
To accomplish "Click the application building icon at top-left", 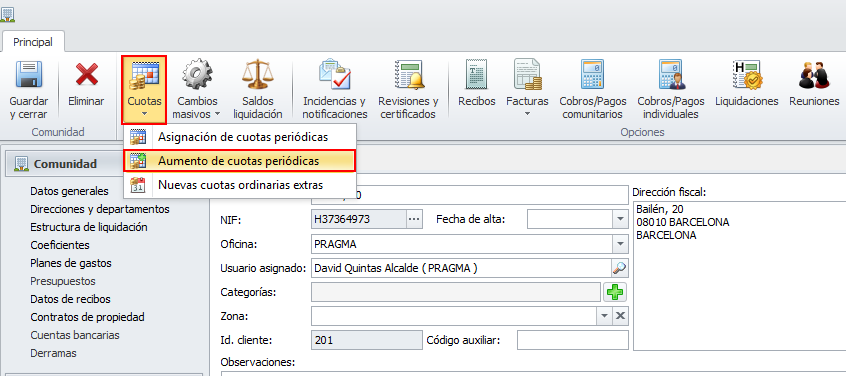I will [8, 15].
